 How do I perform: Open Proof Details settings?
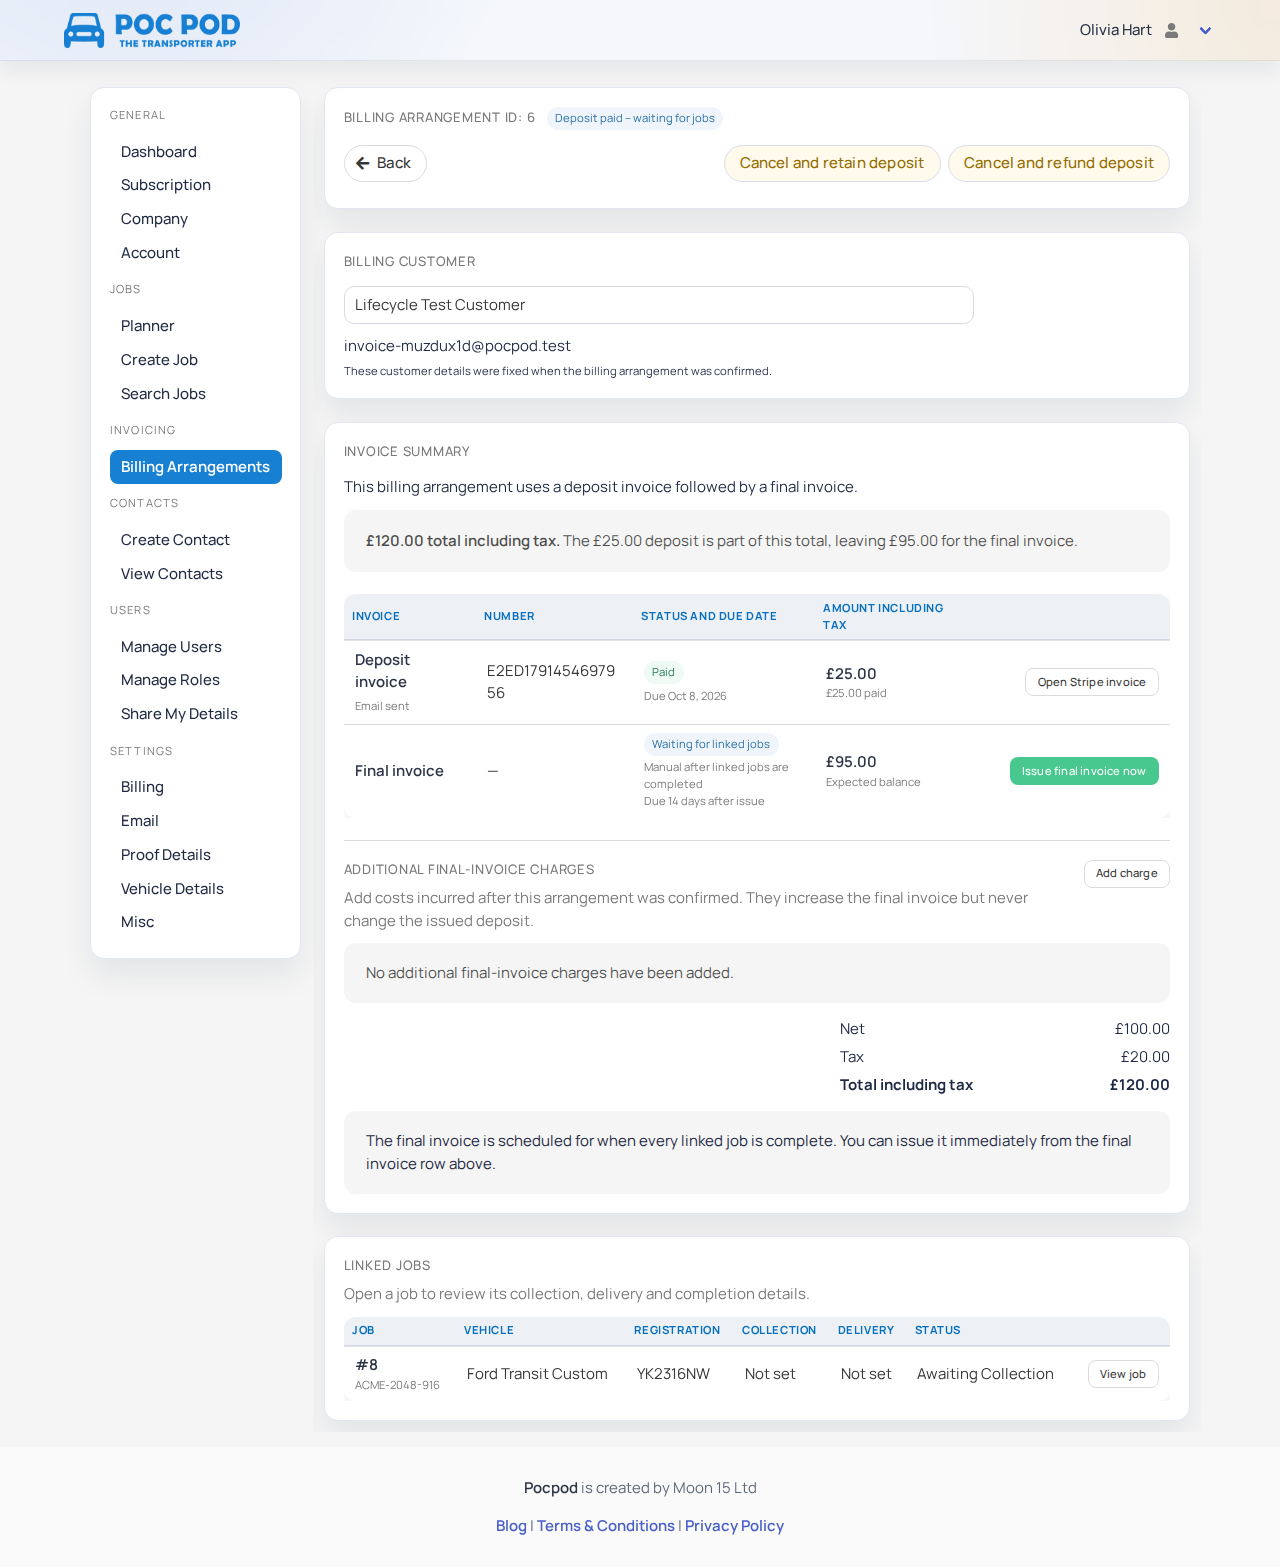166,855
